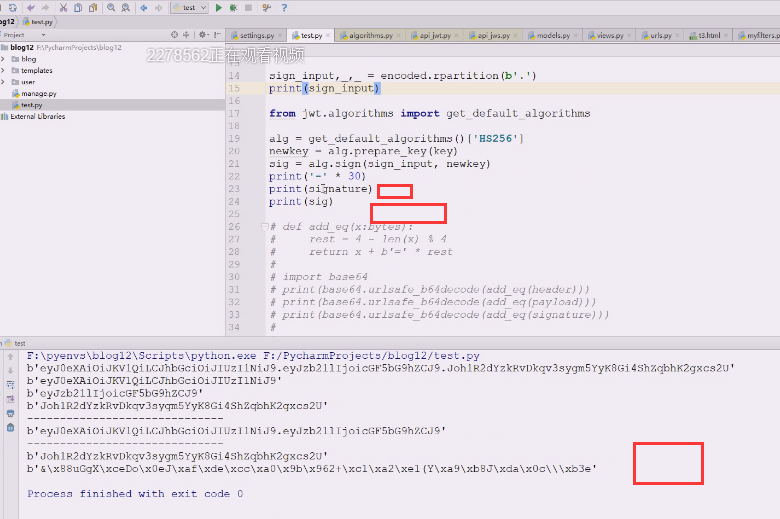Click 'HS256' string on line 19
The height and width of the screenshot is (519, 780).
click(x=494, y=138)
